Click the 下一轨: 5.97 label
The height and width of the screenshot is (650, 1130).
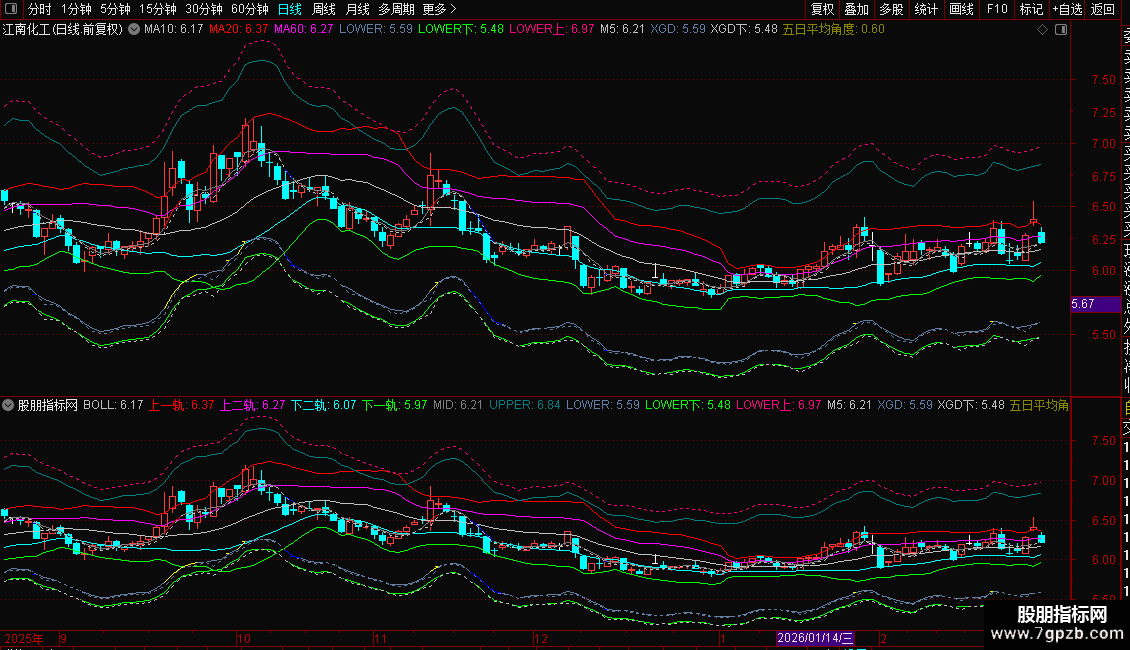pos(394,405)
